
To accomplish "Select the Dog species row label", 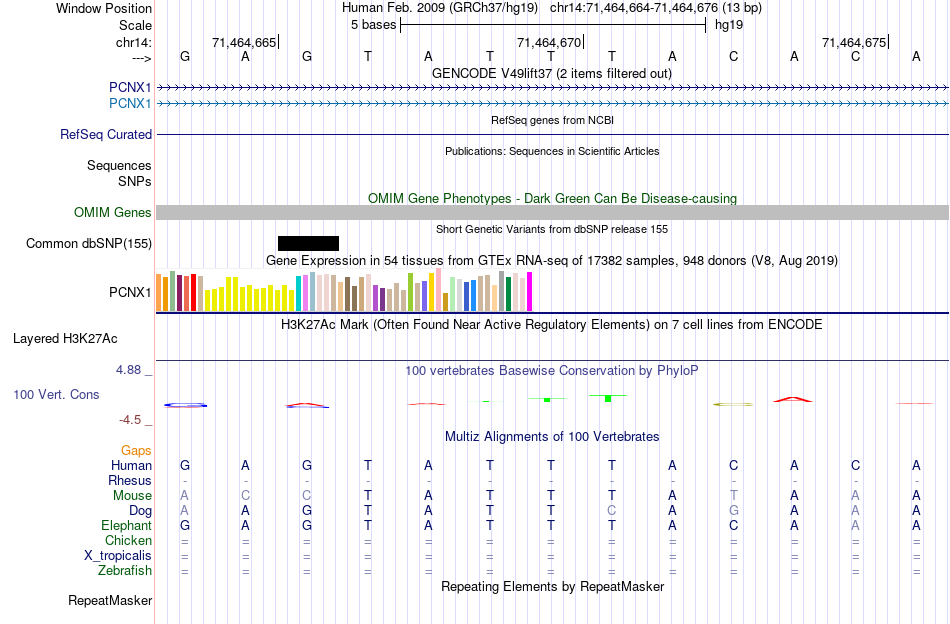I will (x=140, y=511).
